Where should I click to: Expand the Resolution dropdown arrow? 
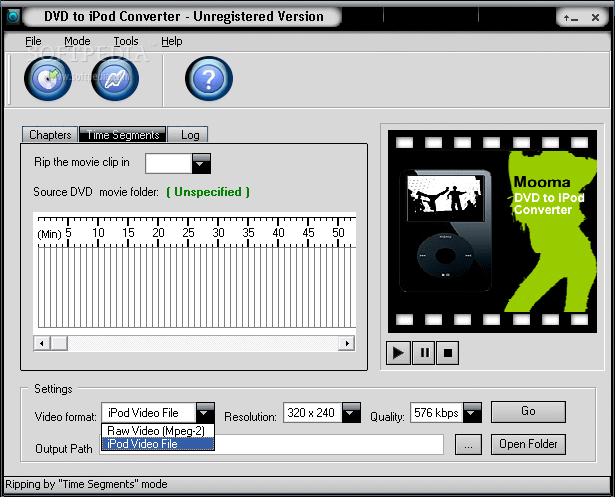coord(351,413)
